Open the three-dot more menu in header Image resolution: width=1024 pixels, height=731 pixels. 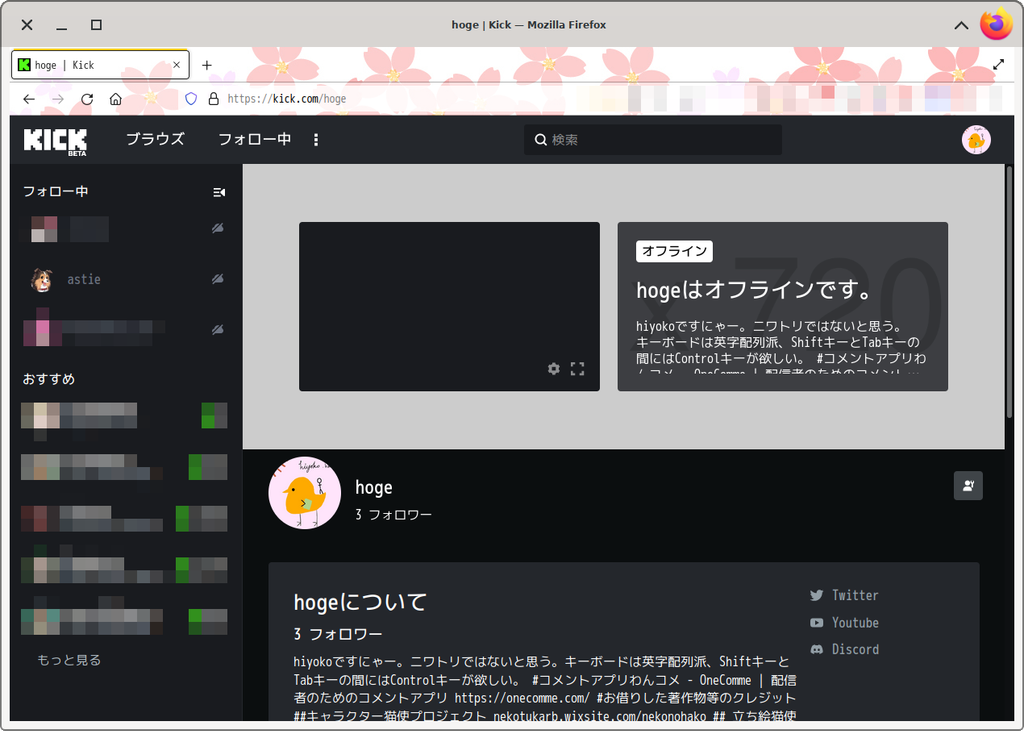316,140
